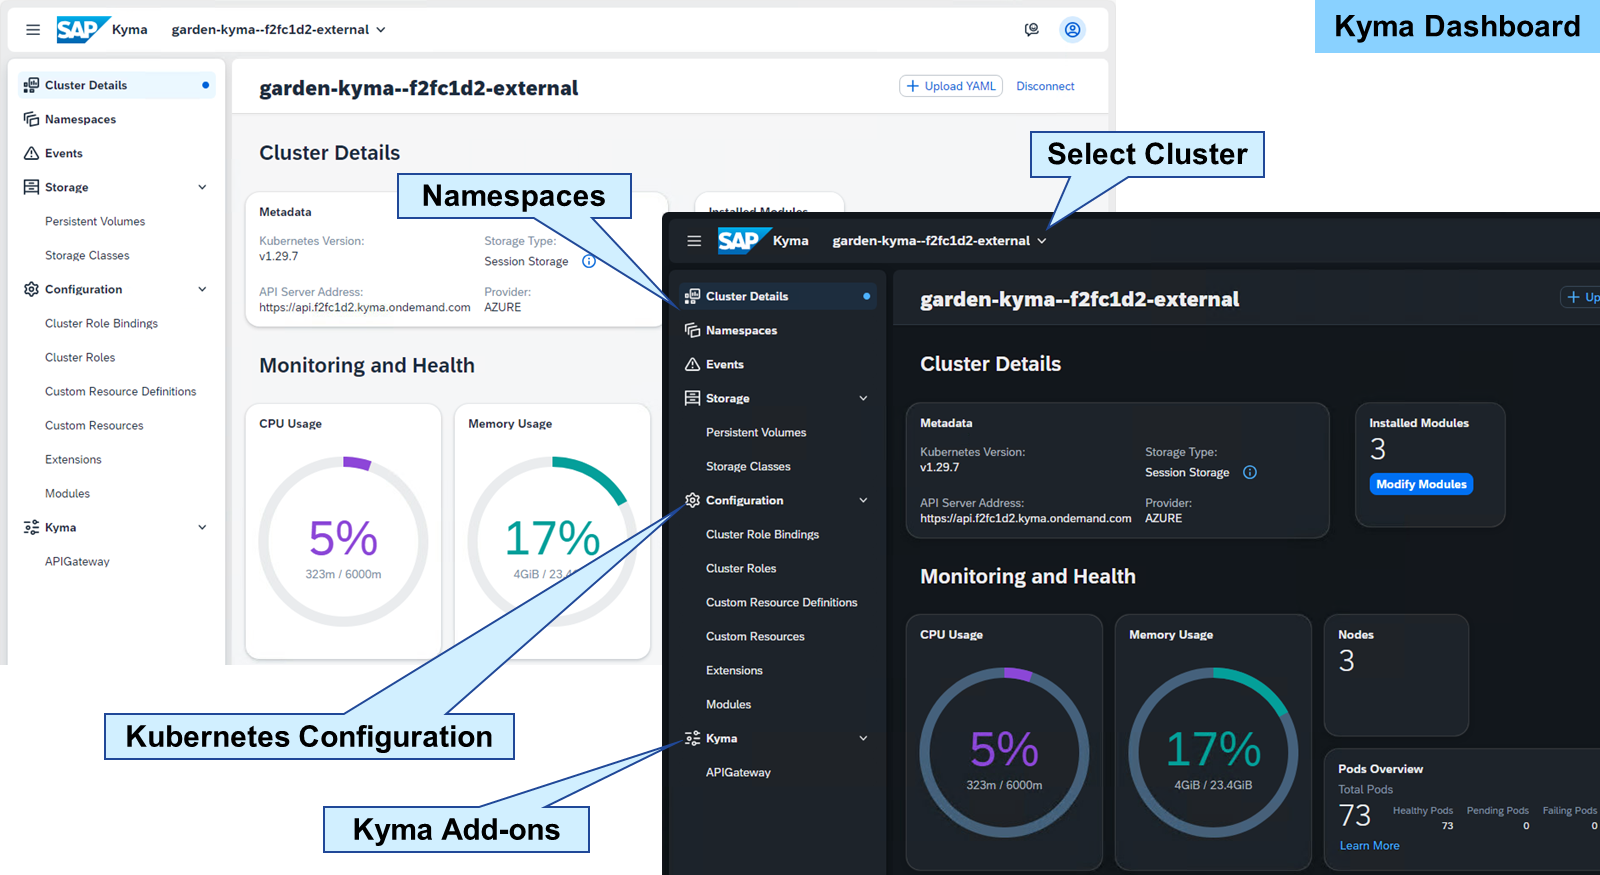Click SAP logo in light window header
This screenshot has width=1600, height=875.
[x=82, y=30]
